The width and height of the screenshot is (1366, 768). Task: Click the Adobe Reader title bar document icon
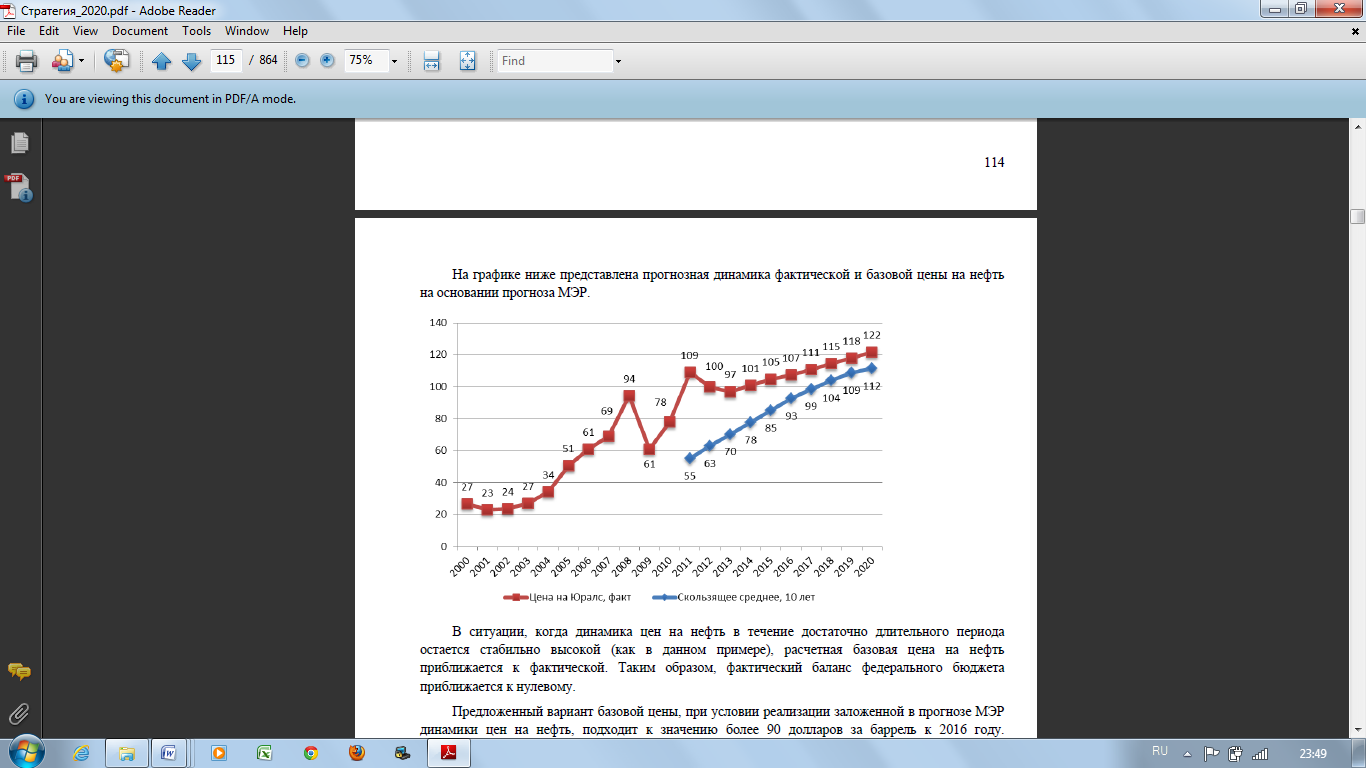(10, 9)
